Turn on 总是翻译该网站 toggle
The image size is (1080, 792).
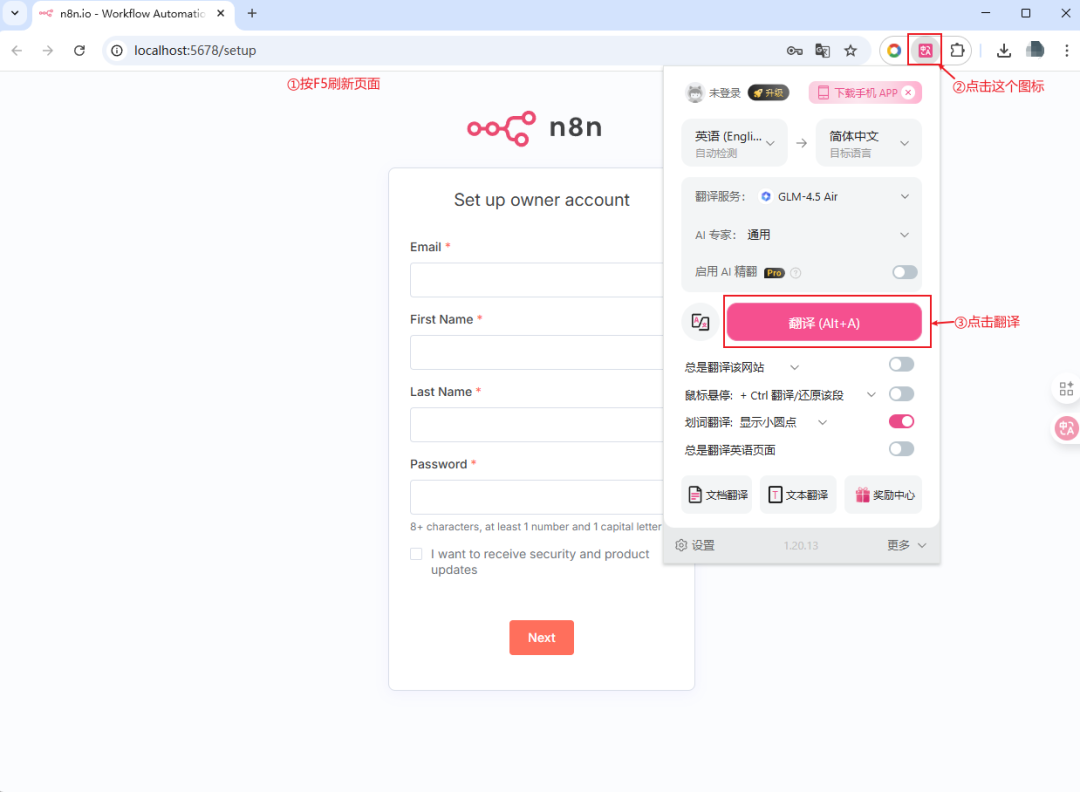point(901,364)
